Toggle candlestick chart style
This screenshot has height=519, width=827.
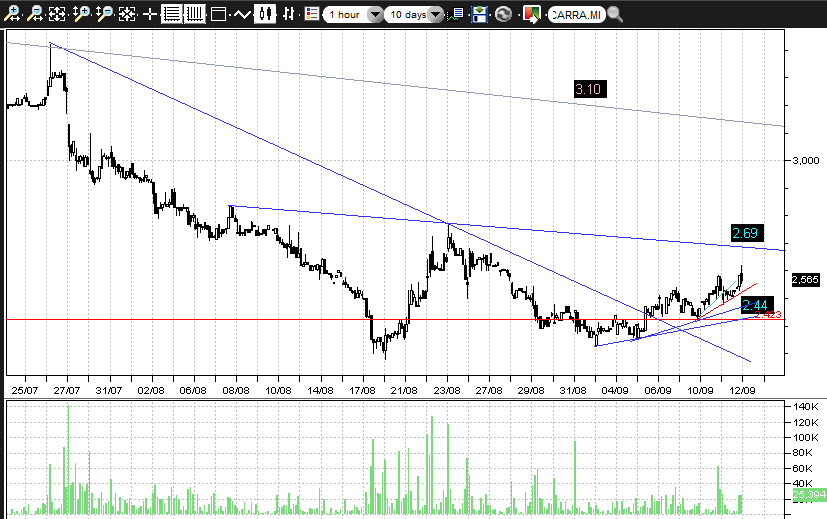[265, 14]
